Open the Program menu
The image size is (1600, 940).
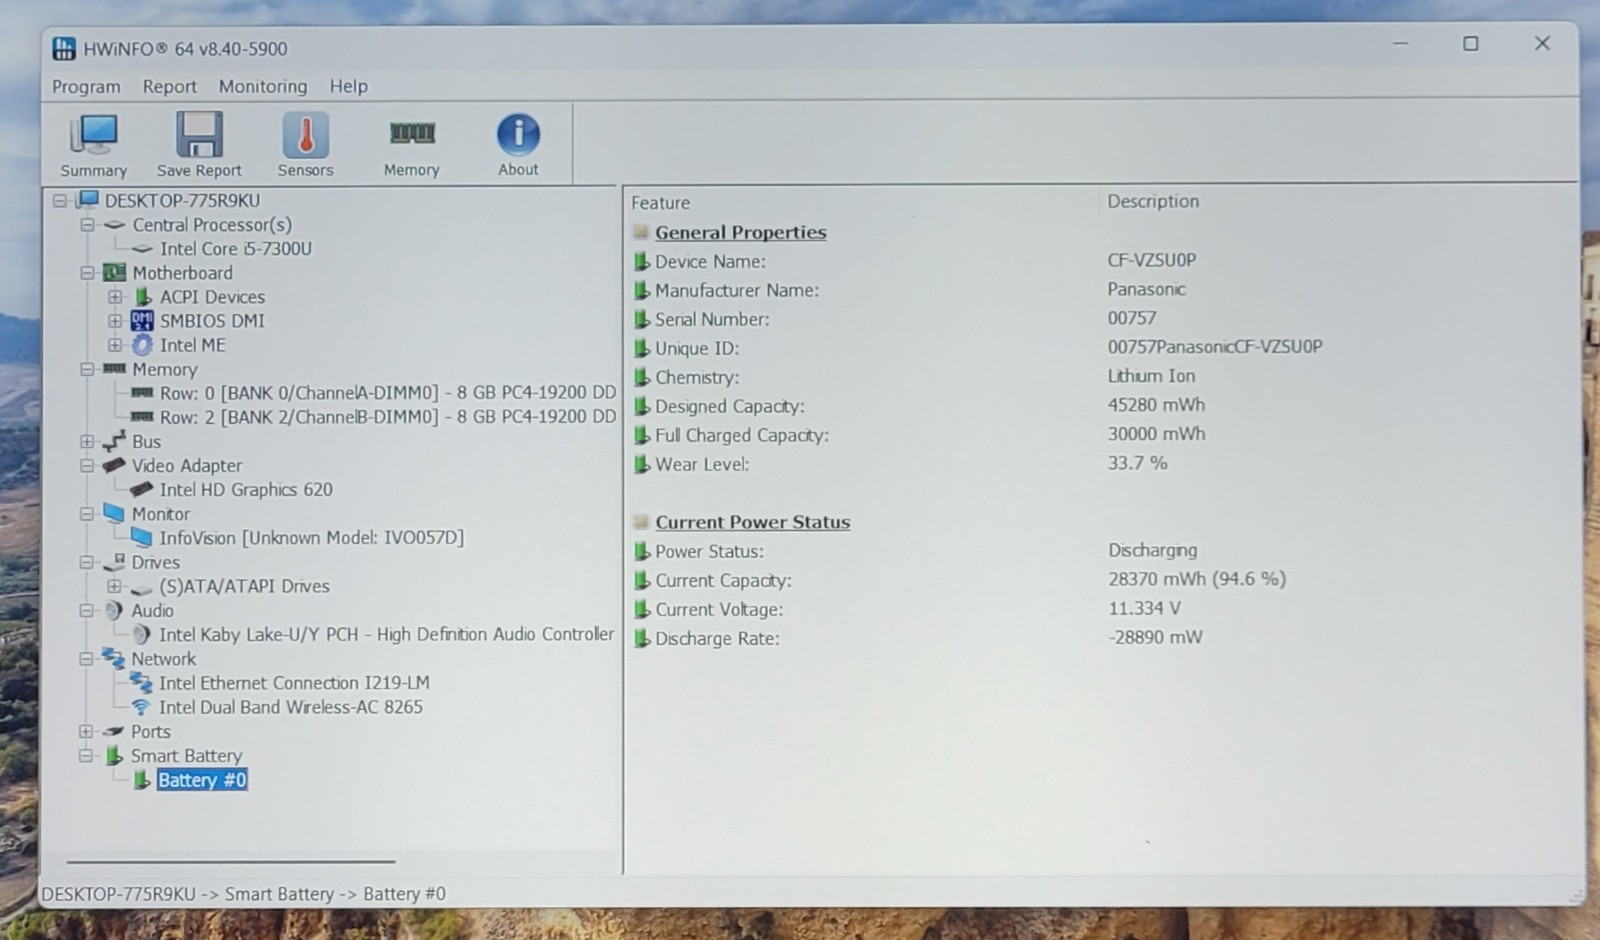coord(86,87)
